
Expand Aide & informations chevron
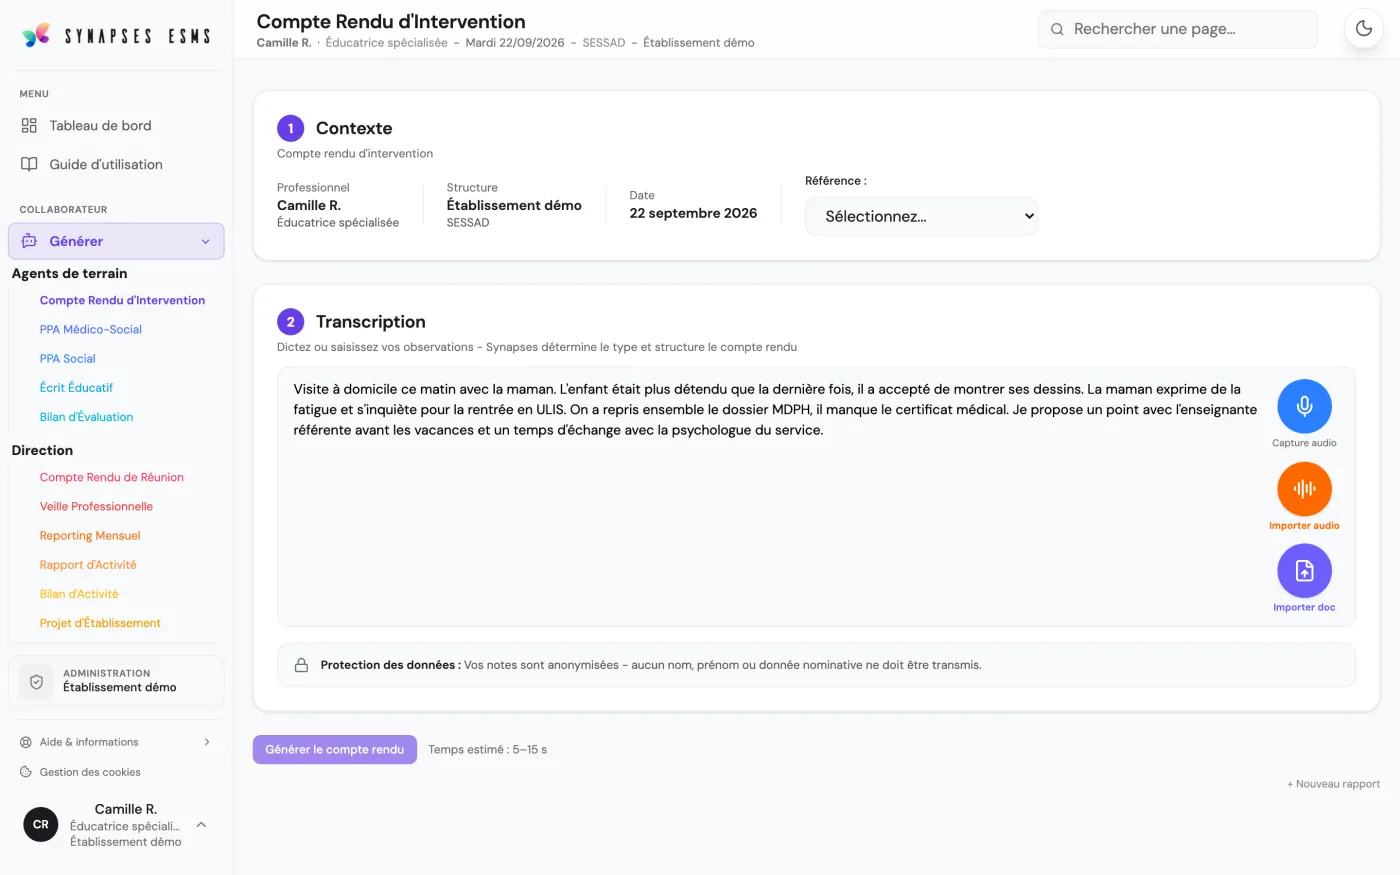click(x=207, y=742)
